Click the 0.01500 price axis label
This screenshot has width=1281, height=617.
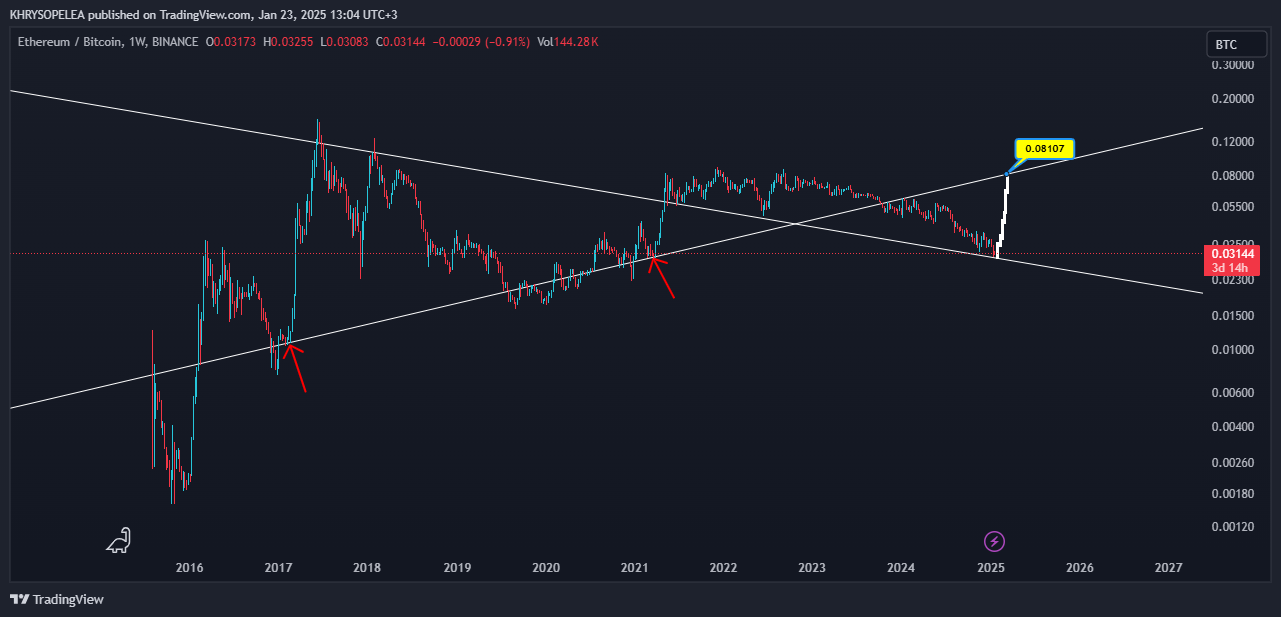click(1233, 316)
